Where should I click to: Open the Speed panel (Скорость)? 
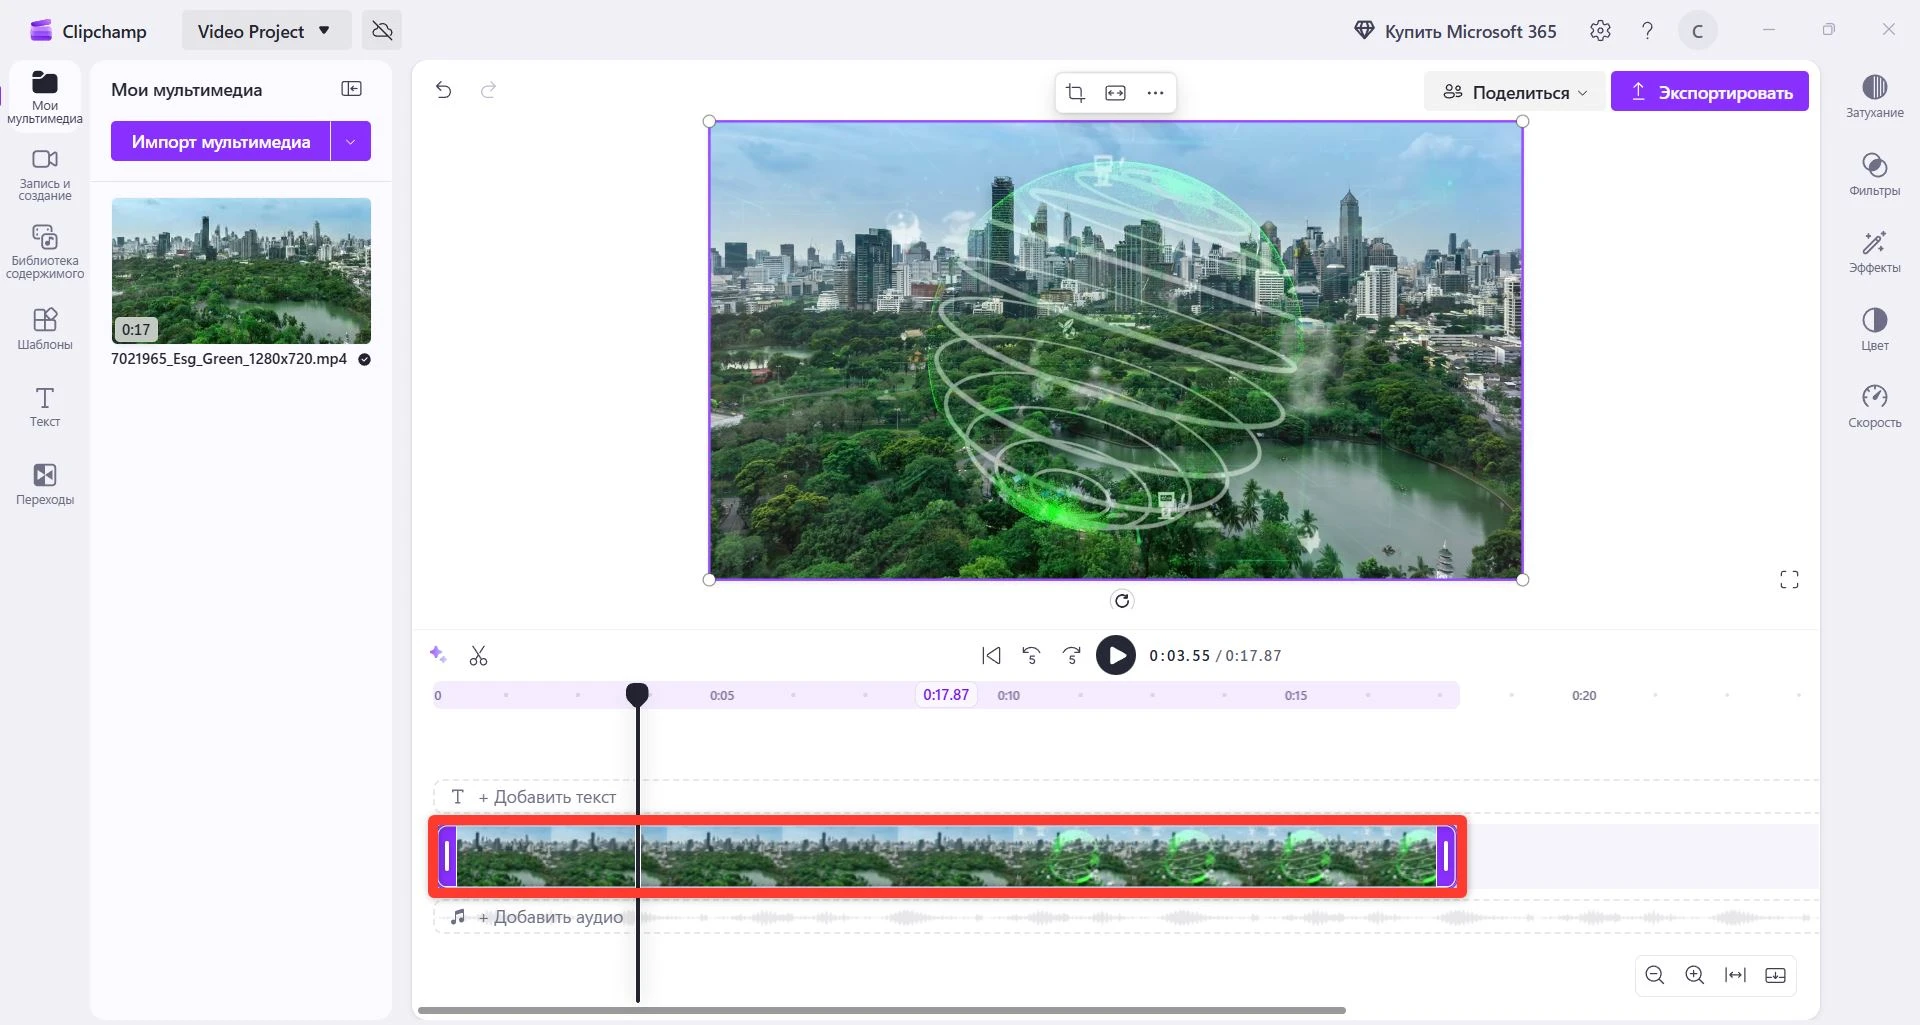click(x=1874, y=406)
